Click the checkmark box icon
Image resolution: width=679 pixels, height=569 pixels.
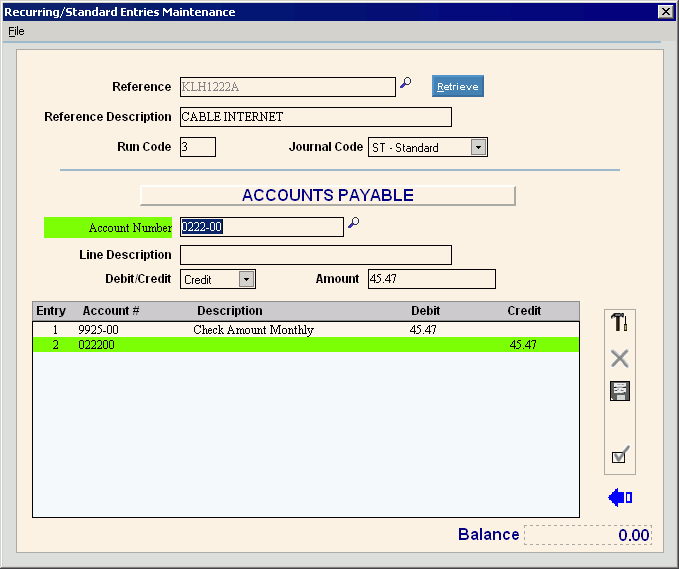point(619,456)
